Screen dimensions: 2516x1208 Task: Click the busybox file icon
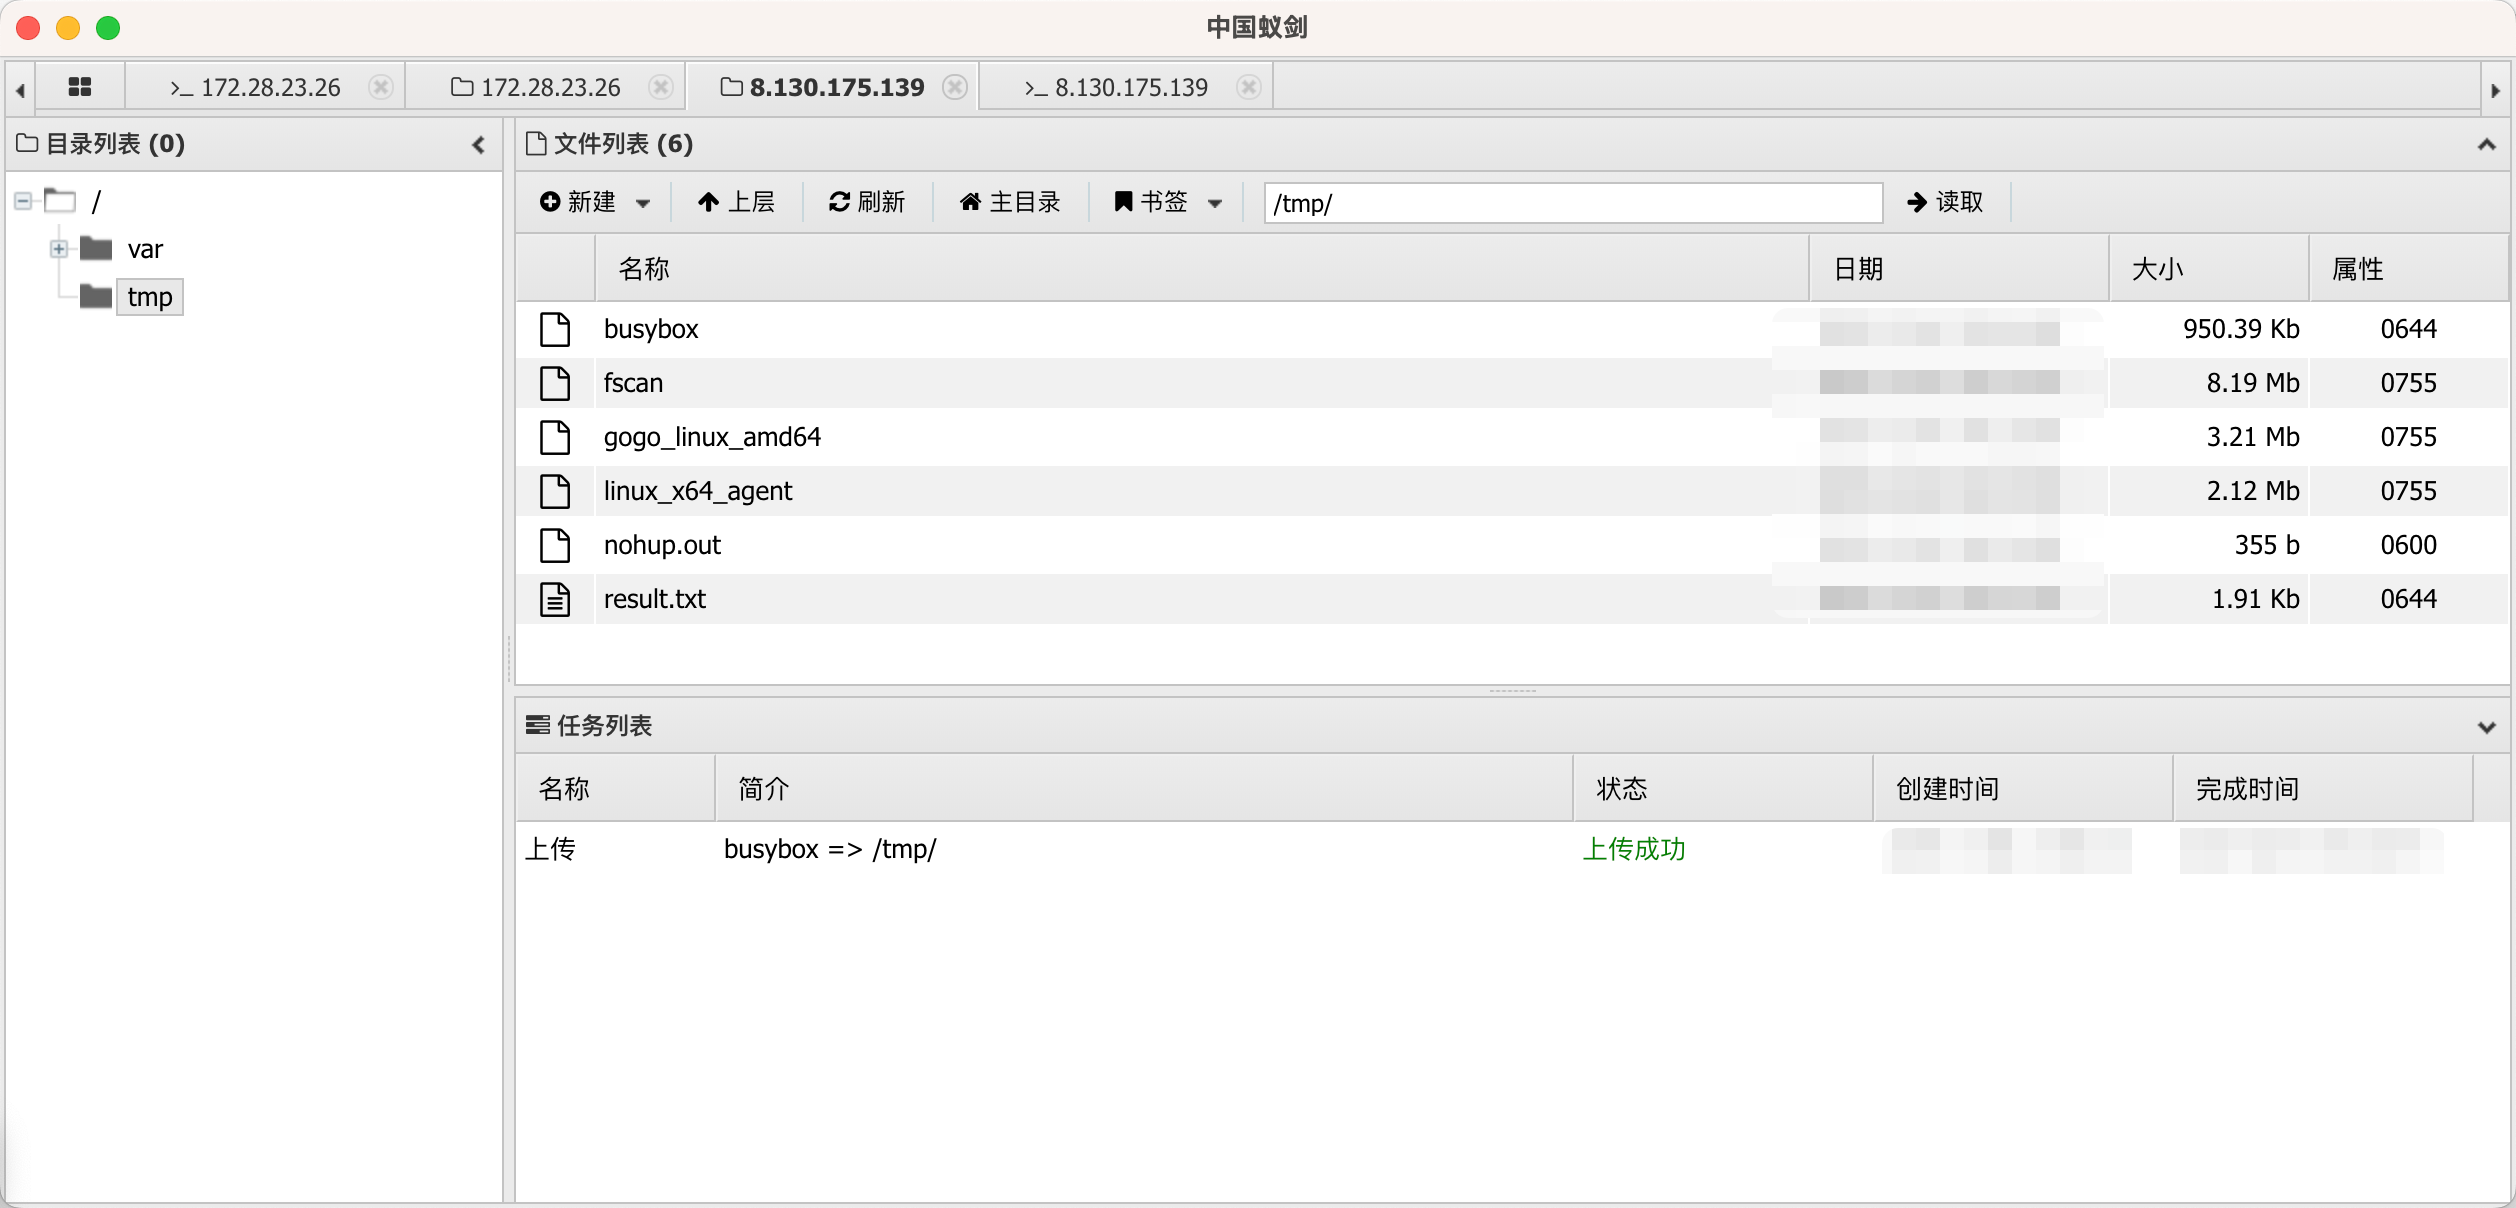(x=555, y=329)
